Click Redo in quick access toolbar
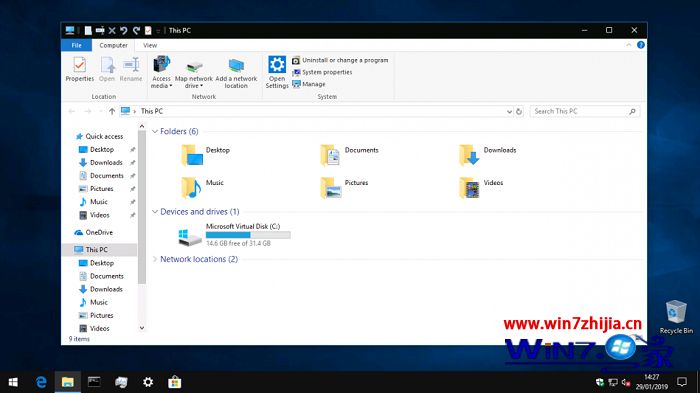Viewport: 700px width, 393px height. click(x=136, y=30)
